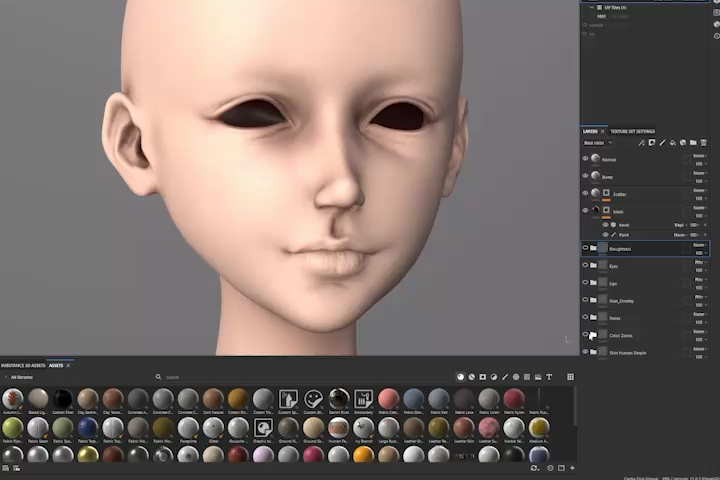
Task: Expand the Skin Human Simple folder
Action: 593,352
